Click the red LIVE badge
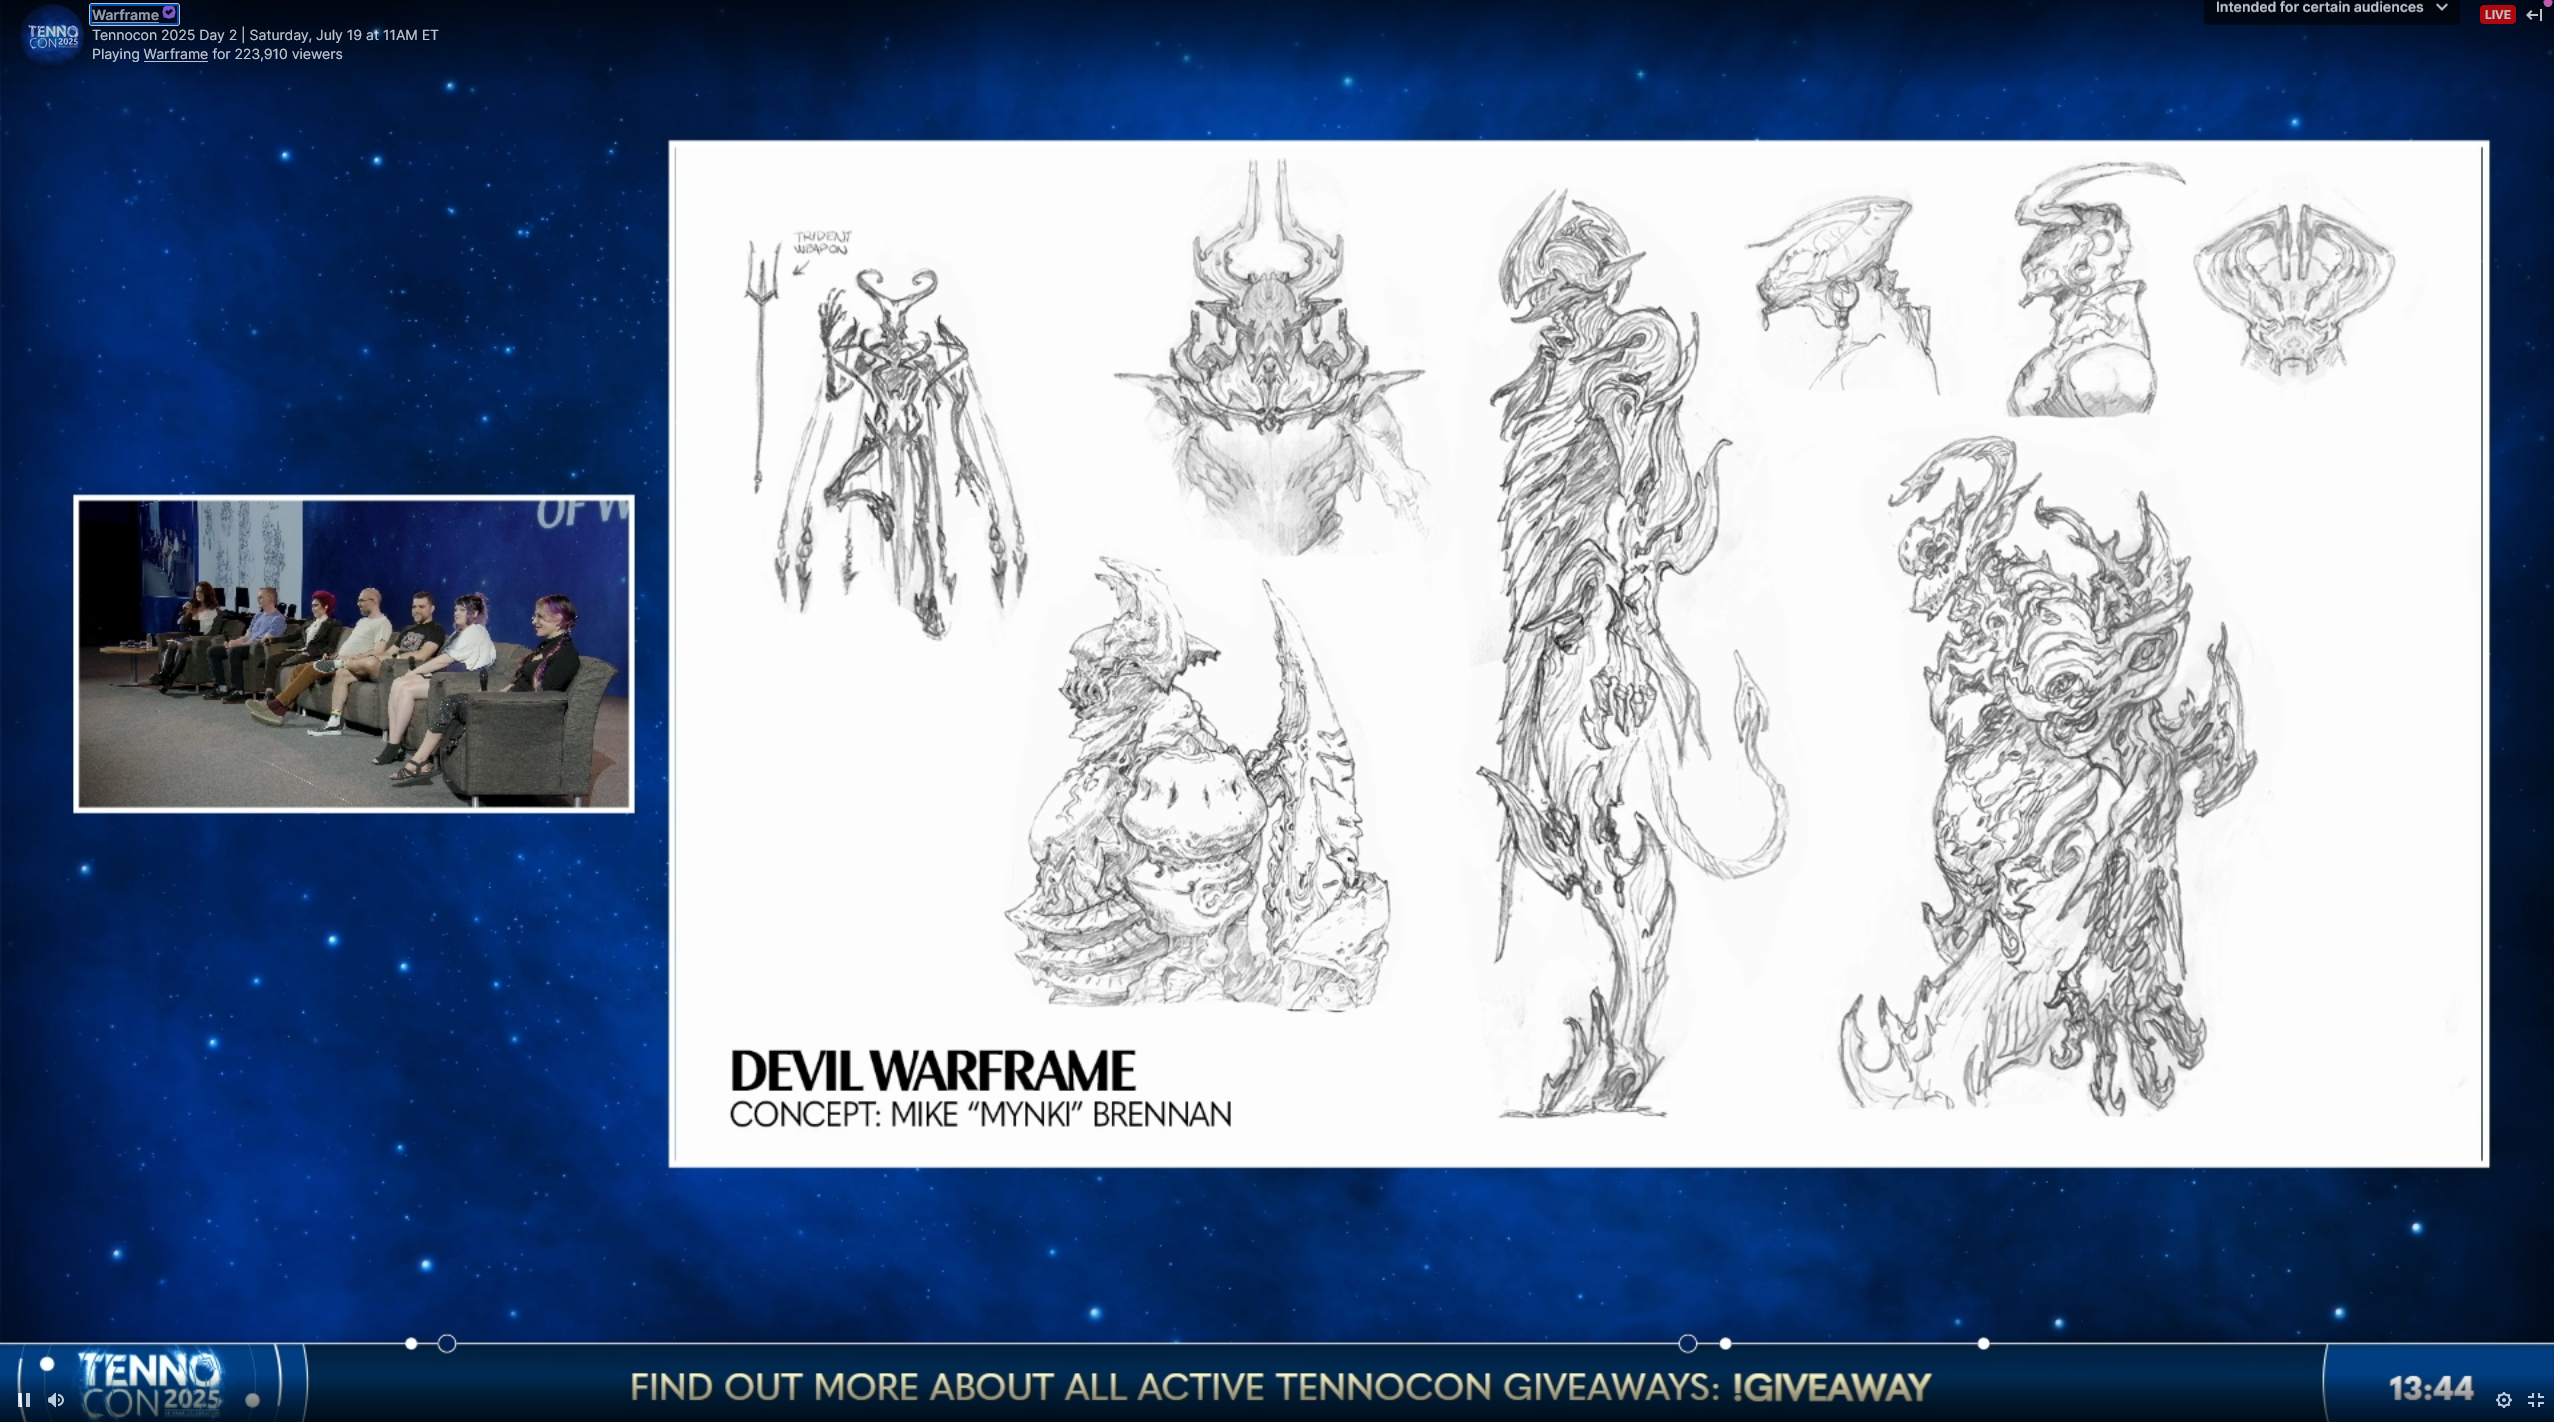The height and width of the screenshot is (1422, 2554). (2497, 14)
